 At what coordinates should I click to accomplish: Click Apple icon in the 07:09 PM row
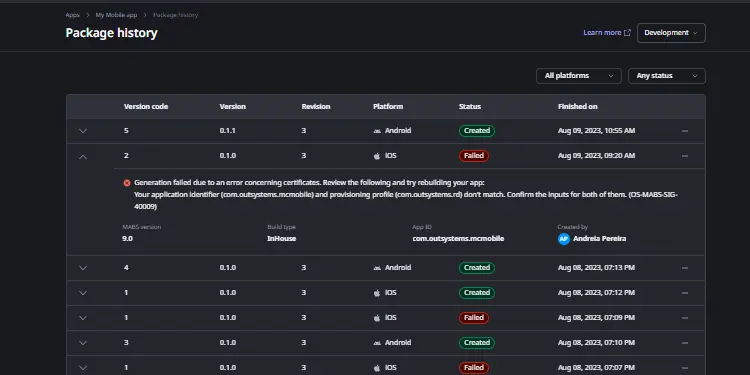377,317
